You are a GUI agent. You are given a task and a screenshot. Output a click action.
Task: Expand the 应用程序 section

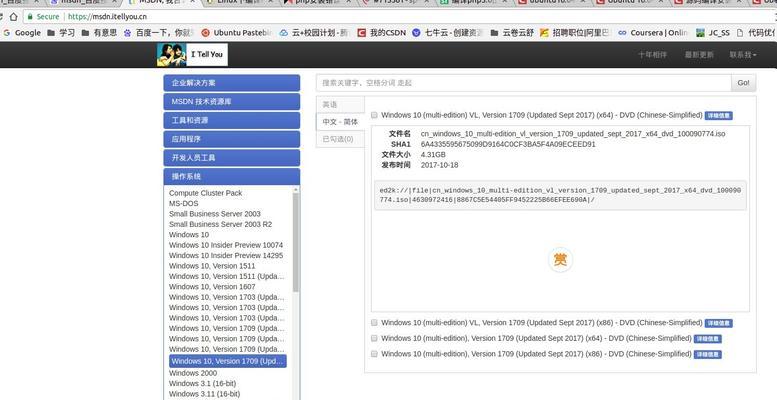(231, 139)
